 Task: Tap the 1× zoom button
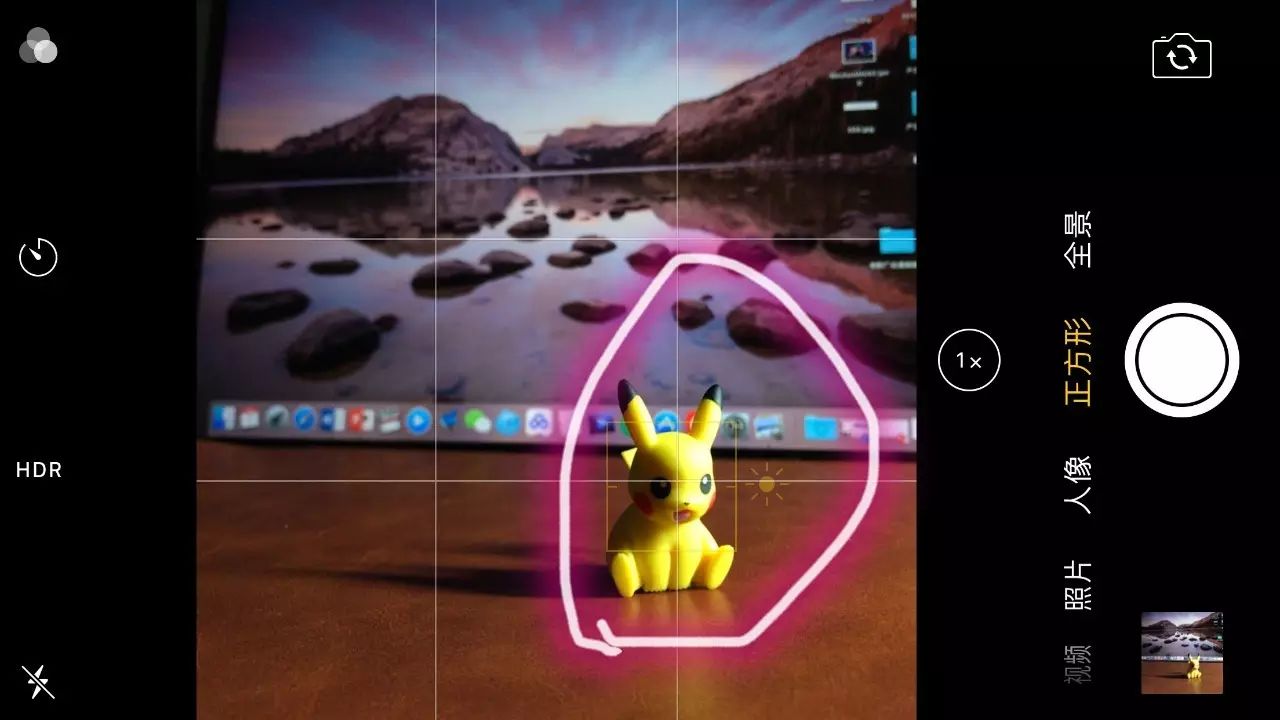click(x=969, y=361)
